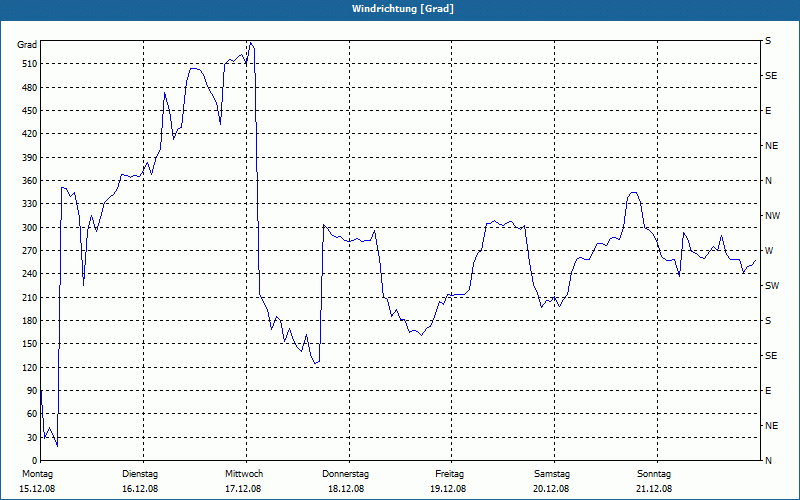Select the 270 y-axis value
800x500 pixels.
click(x=30, y=251)
